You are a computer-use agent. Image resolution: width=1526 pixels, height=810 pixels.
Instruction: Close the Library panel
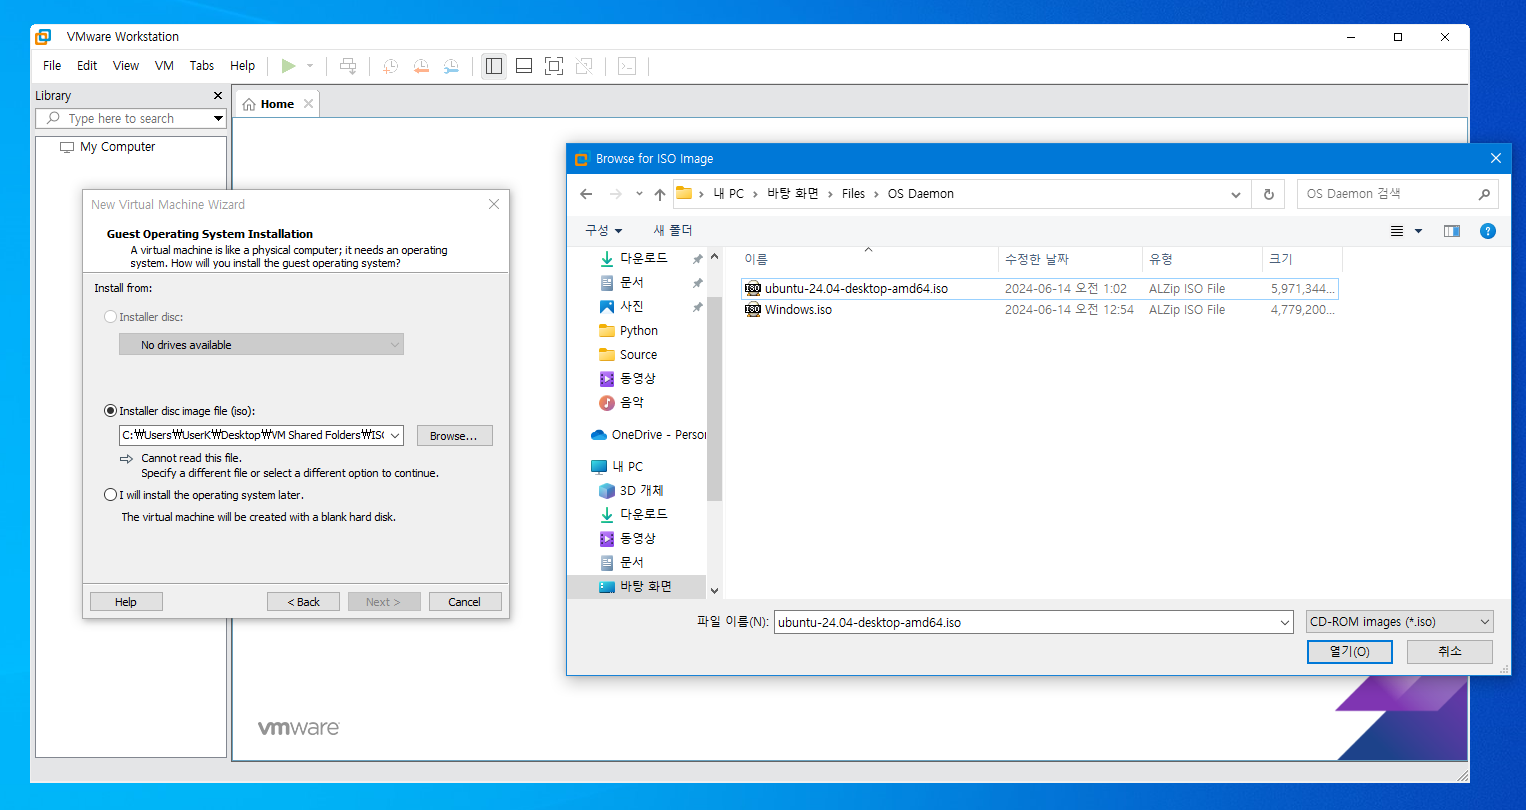[218, 96]
